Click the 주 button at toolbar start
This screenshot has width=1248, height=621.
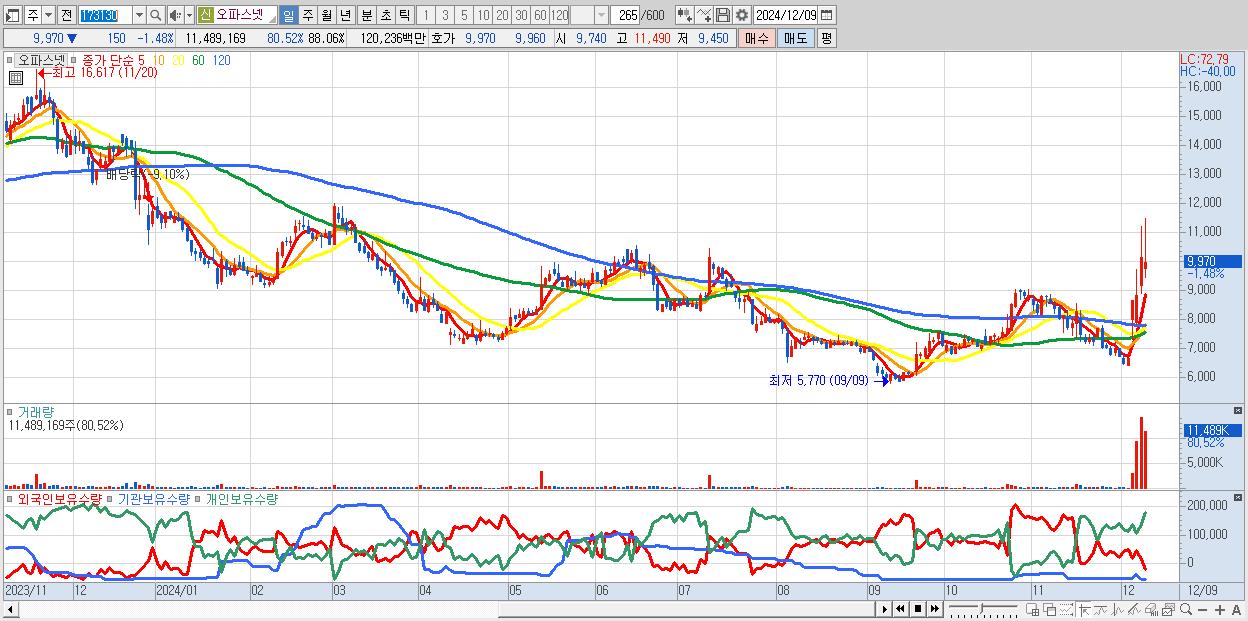(x=31, y=15)
